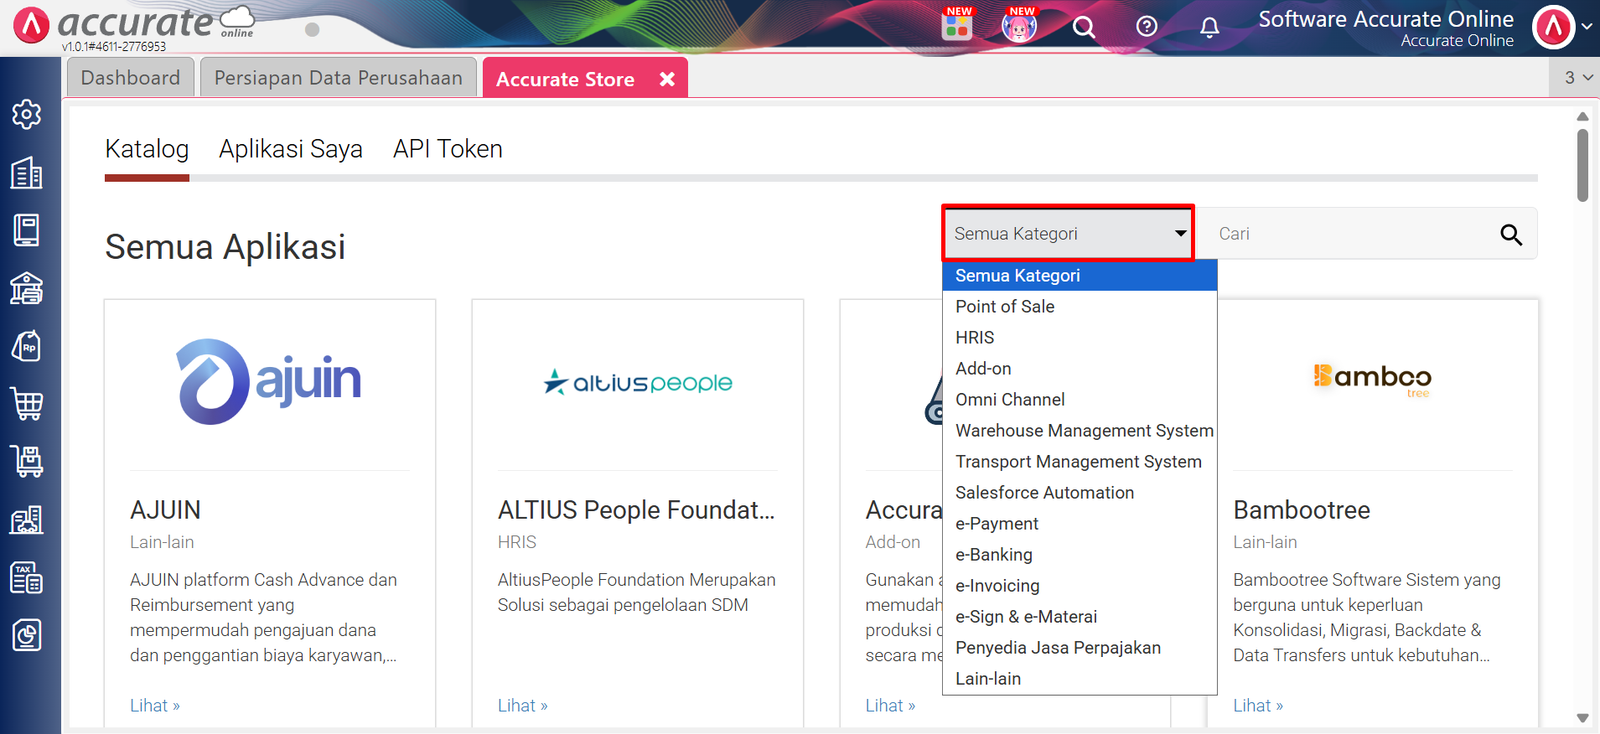The width and height of the screenshot is (1600, 734).
Task: Choose Omni Channel category
Action: [1080, 399]
